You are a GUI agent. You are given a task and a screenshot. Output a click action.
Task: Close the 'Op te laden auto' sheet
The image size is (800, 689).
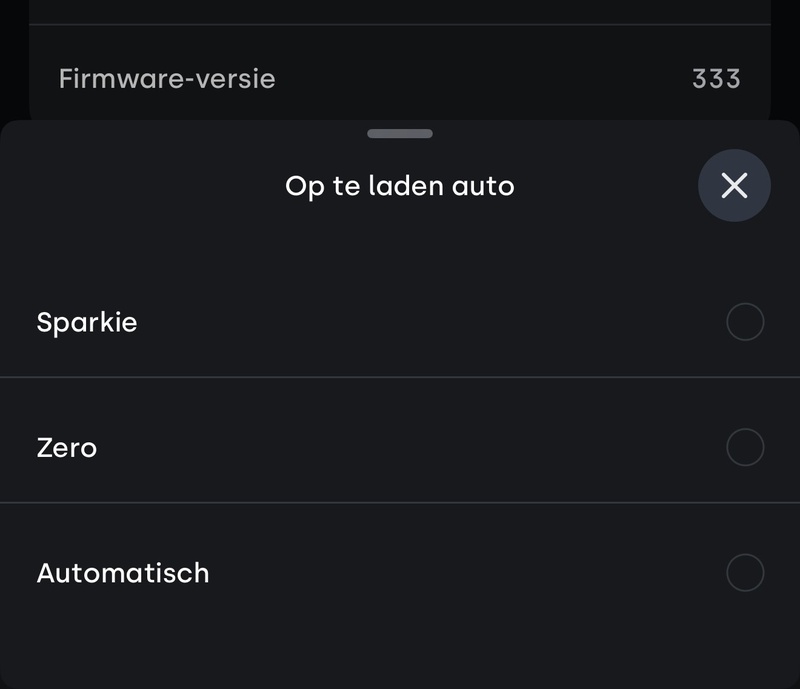tap(734, 185)
